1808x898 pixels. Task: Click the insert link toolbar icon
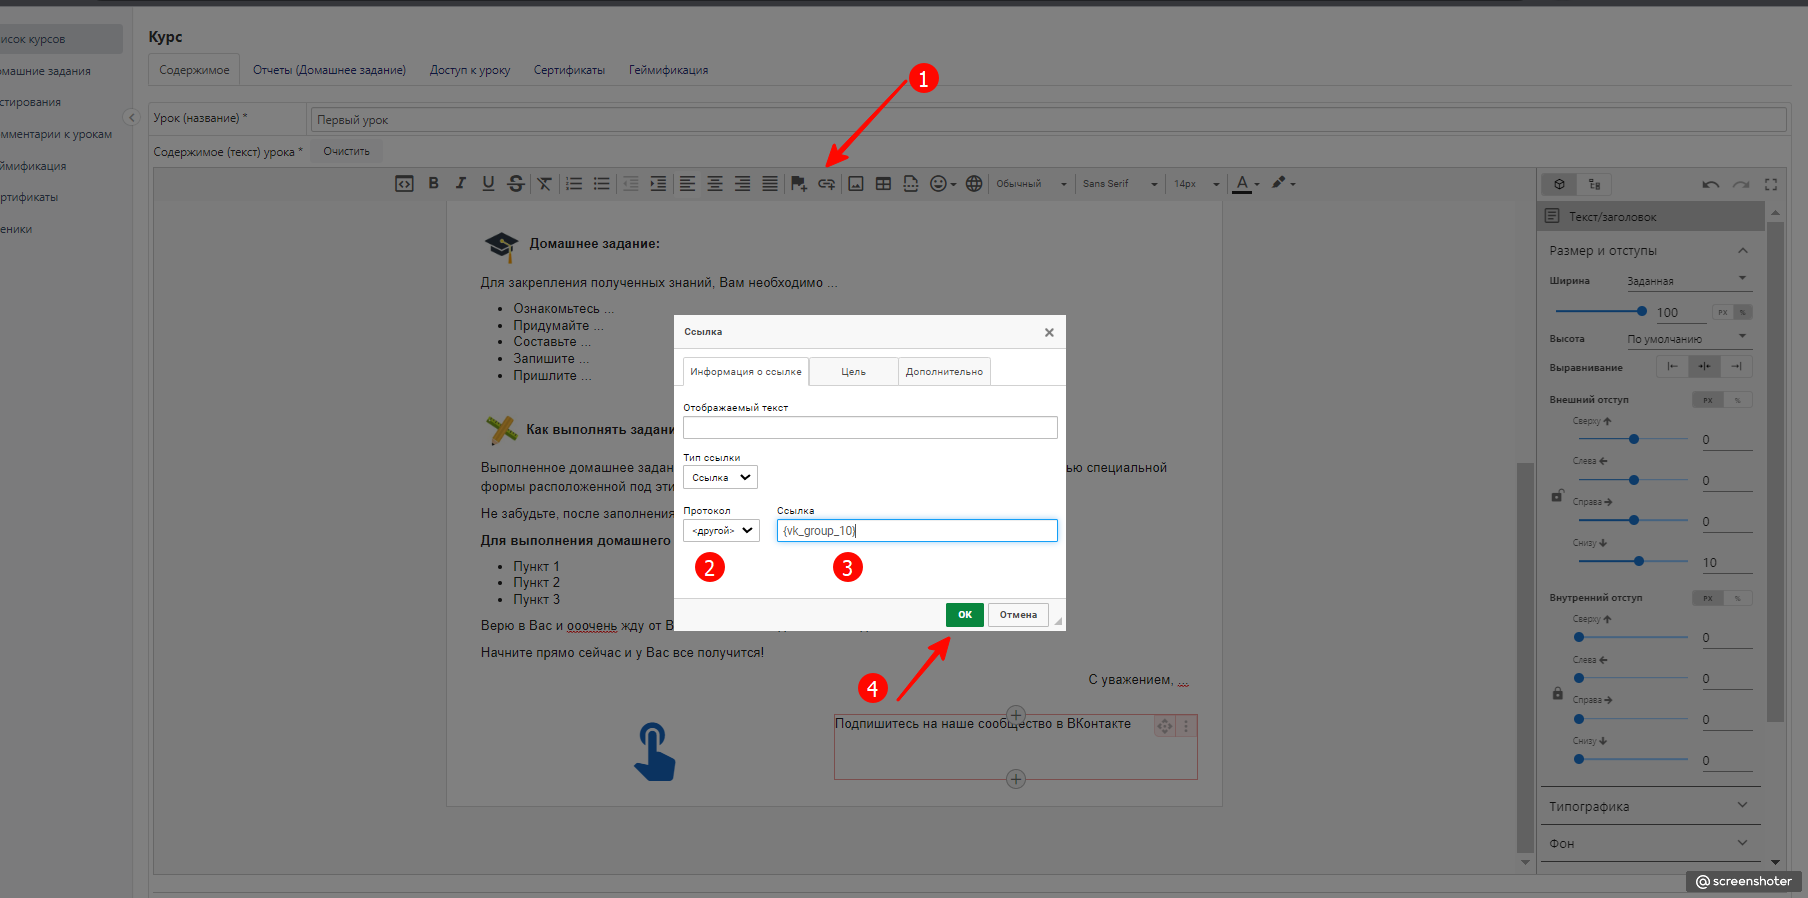tap(826, 184)
